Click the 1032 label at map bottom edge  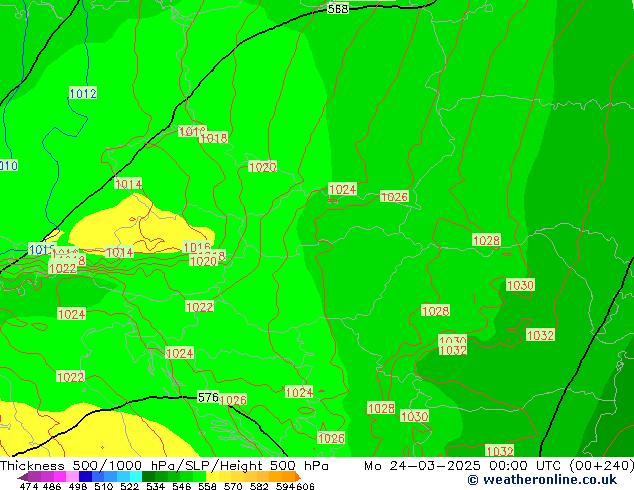point(500,451)
